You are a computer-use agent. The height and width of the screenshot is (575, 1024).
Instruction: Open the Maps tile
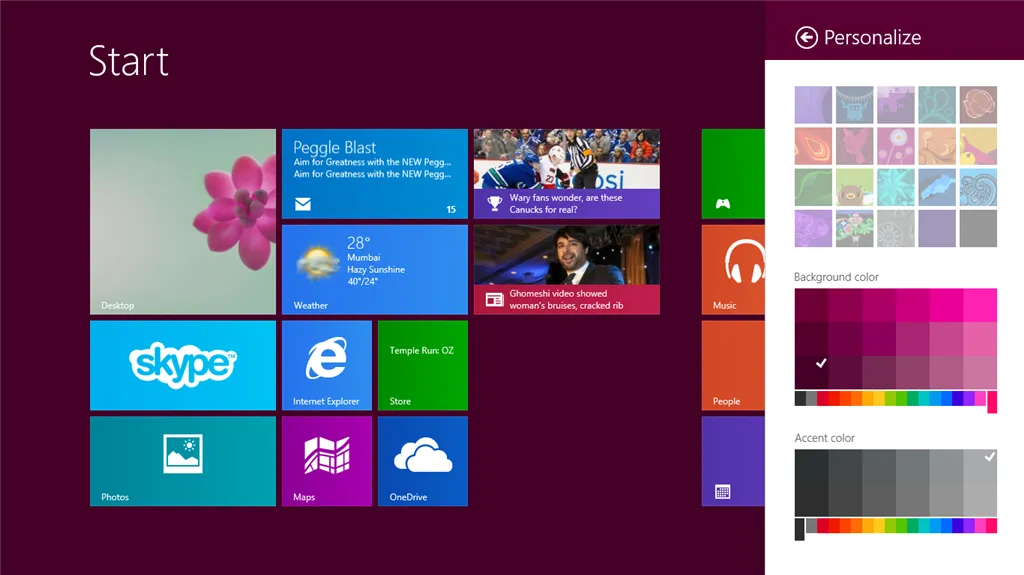tap(327, 461)
